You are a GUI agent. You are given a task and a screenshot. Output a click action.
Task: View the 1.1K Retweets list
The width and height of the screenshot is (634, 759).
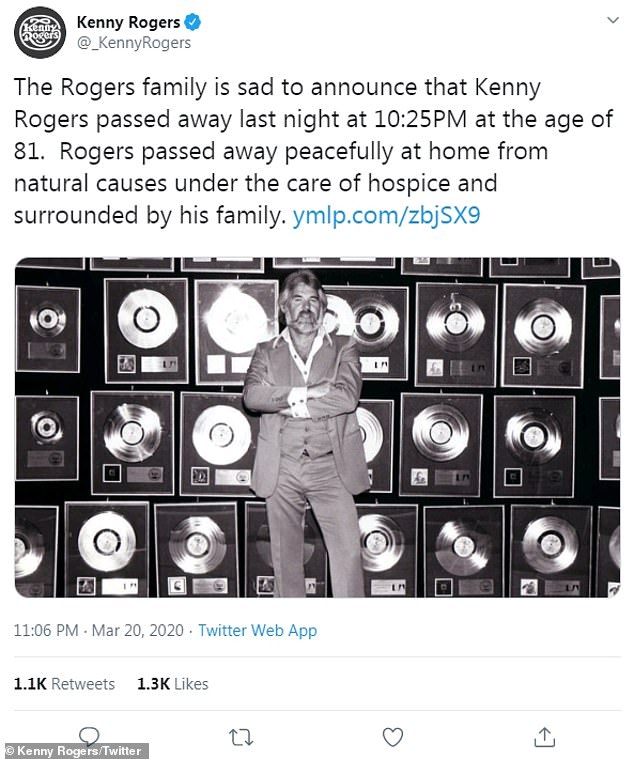click(64, 684)
